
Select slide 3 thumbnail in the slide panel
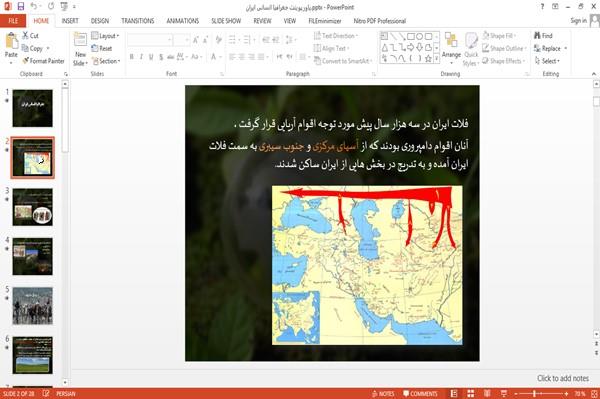[x=33, y=207]
